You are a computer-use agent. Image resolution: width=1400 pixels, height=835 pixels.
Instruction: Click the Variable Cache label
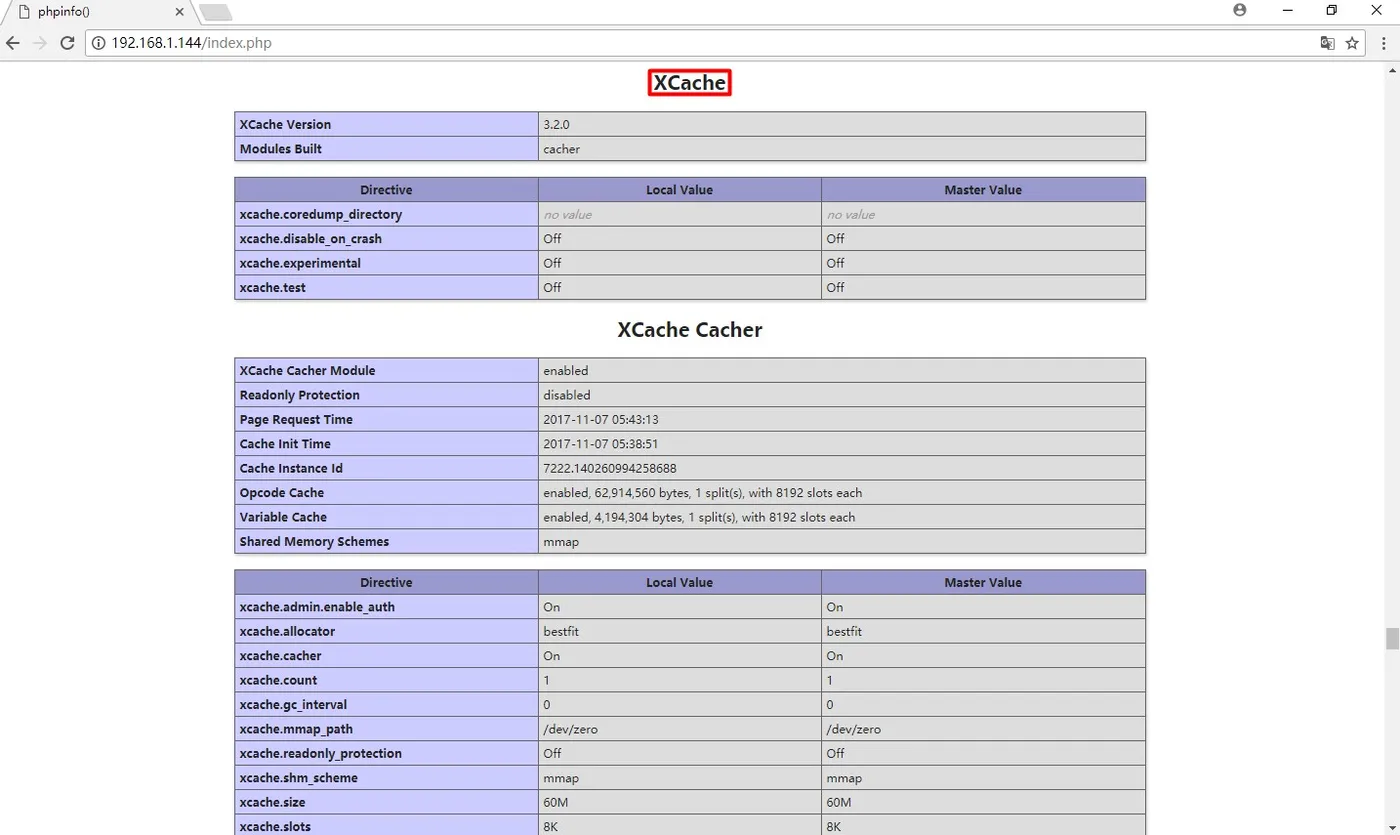(x=283, y=517)
